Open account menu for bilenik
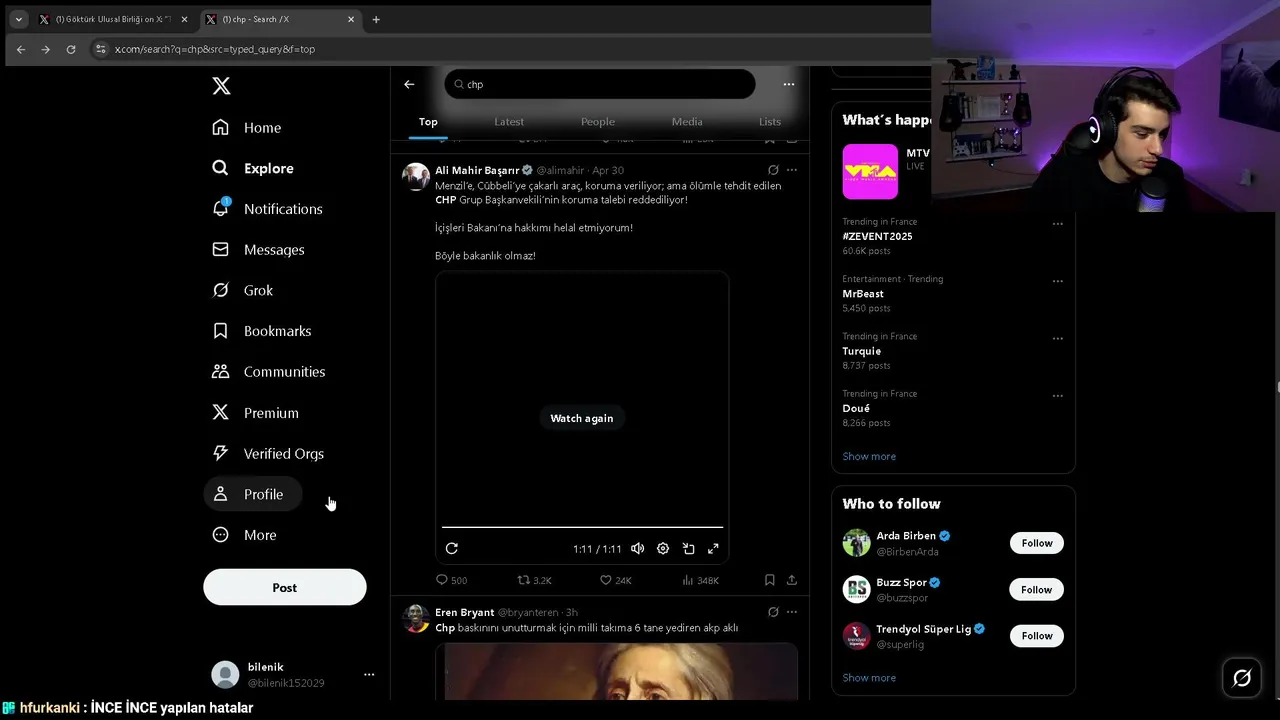1280x720 pixels. click(369, 675)
